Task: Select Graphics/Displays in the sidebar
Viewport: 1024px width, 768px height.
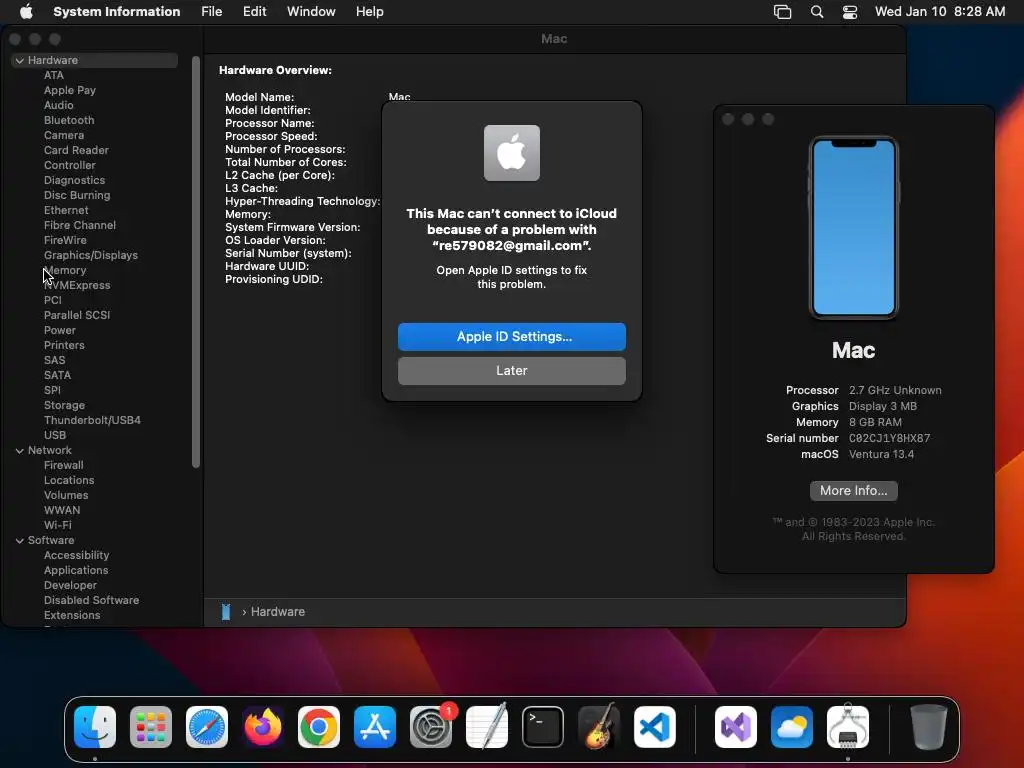Action: pos(91,255)
